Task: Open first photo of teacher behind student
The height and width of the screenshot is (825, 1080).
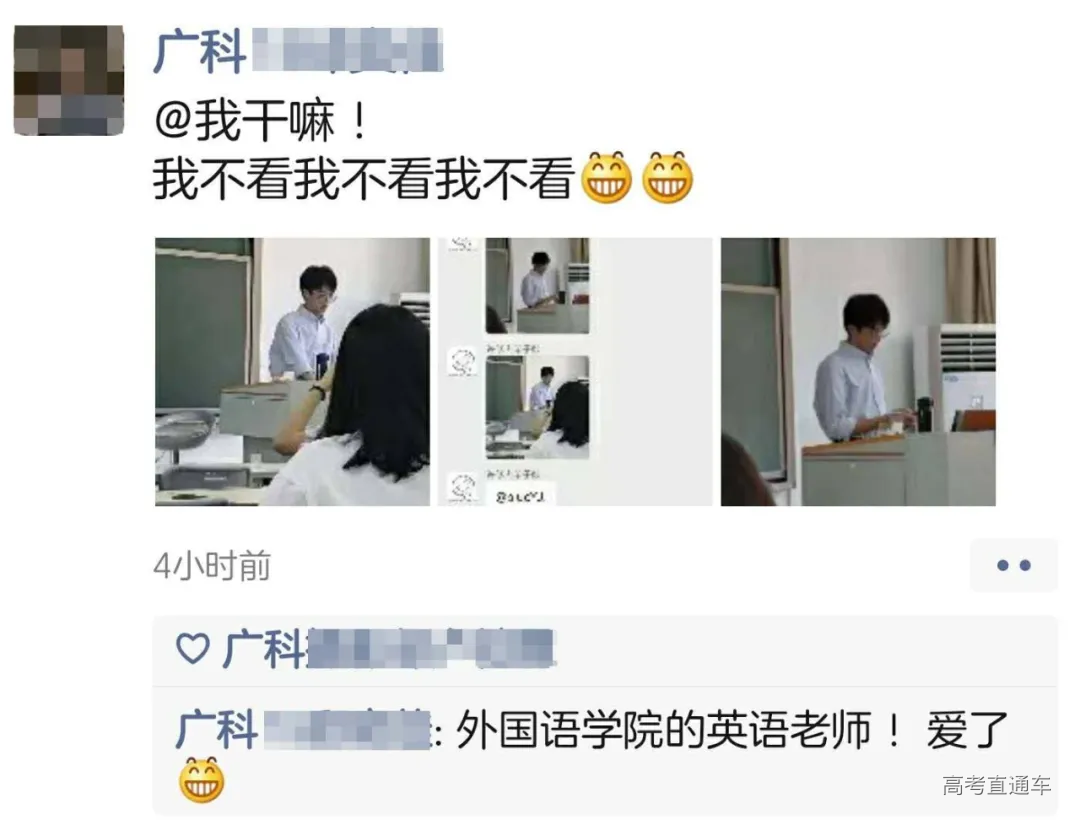Action: (292, 372)
